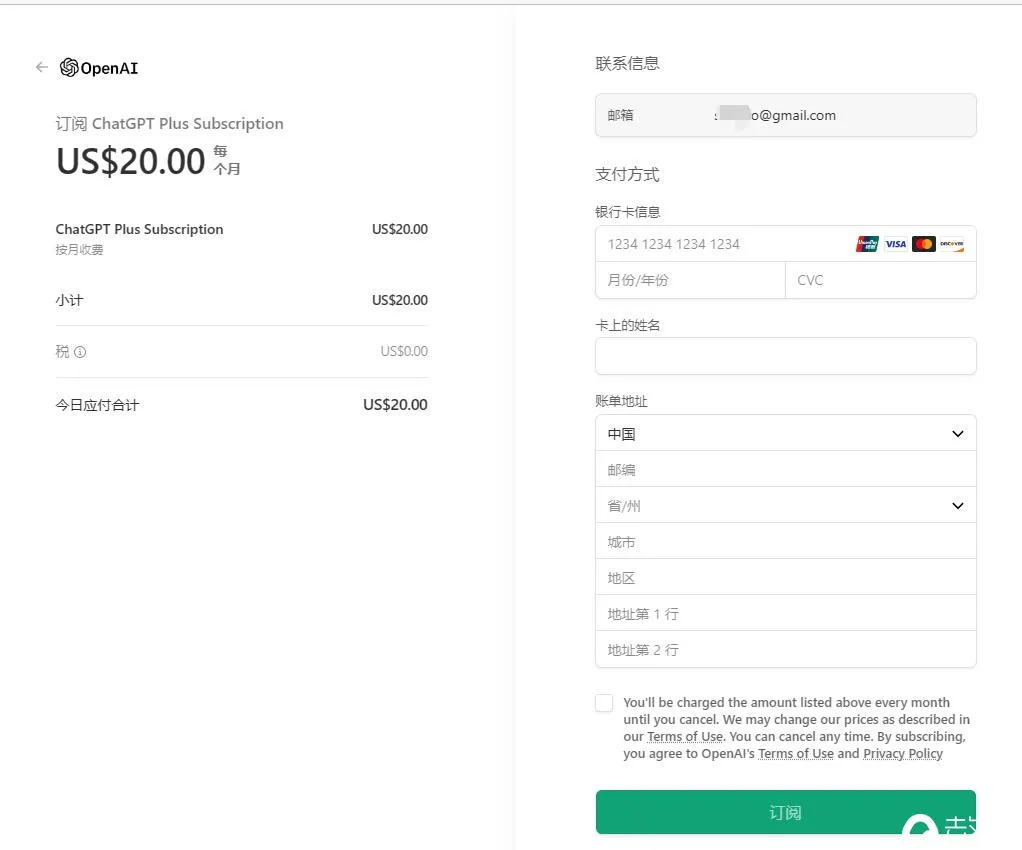Focus the 地址第 2 行 field
Viewport: 1022px width, 850px height.
click(x=785, y=649)
